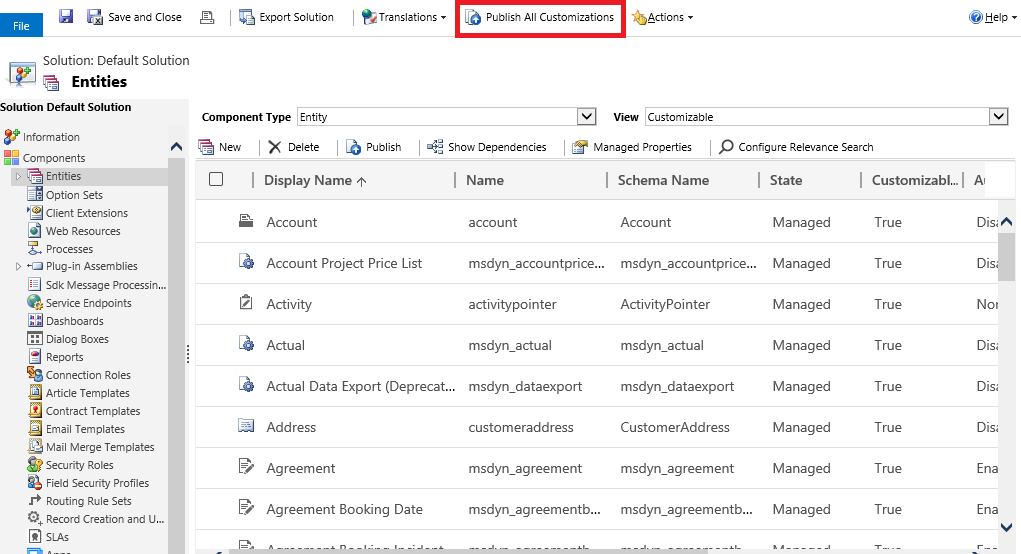Image resolution: width=1021 pixels, height=554 pixels.
Task: Sort by State column header
Action: [x=786, y=180]
